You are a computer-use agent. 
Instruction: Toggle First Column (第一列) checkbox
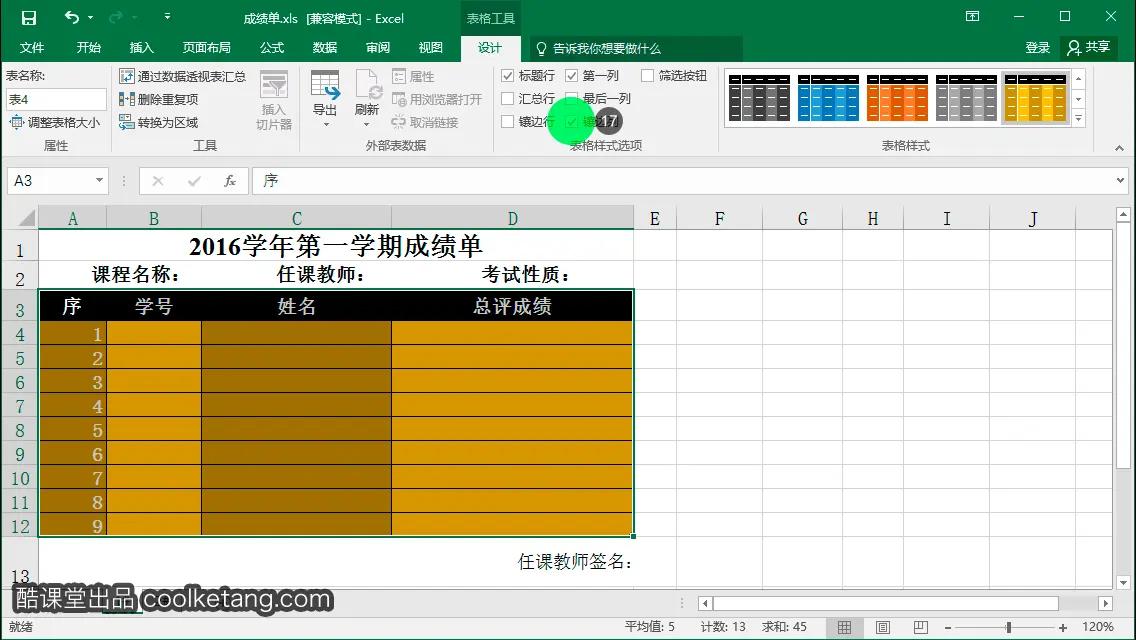tap(572, 75)
